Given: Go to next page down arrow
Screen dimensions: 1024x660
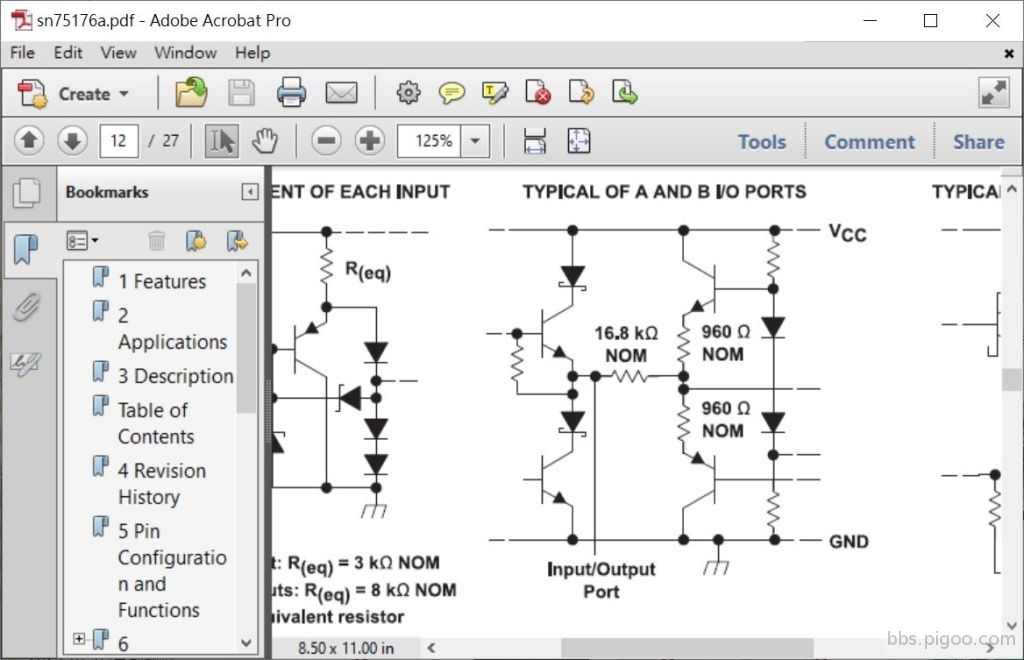Looking at the screenshot, I should tap(72, 140).
